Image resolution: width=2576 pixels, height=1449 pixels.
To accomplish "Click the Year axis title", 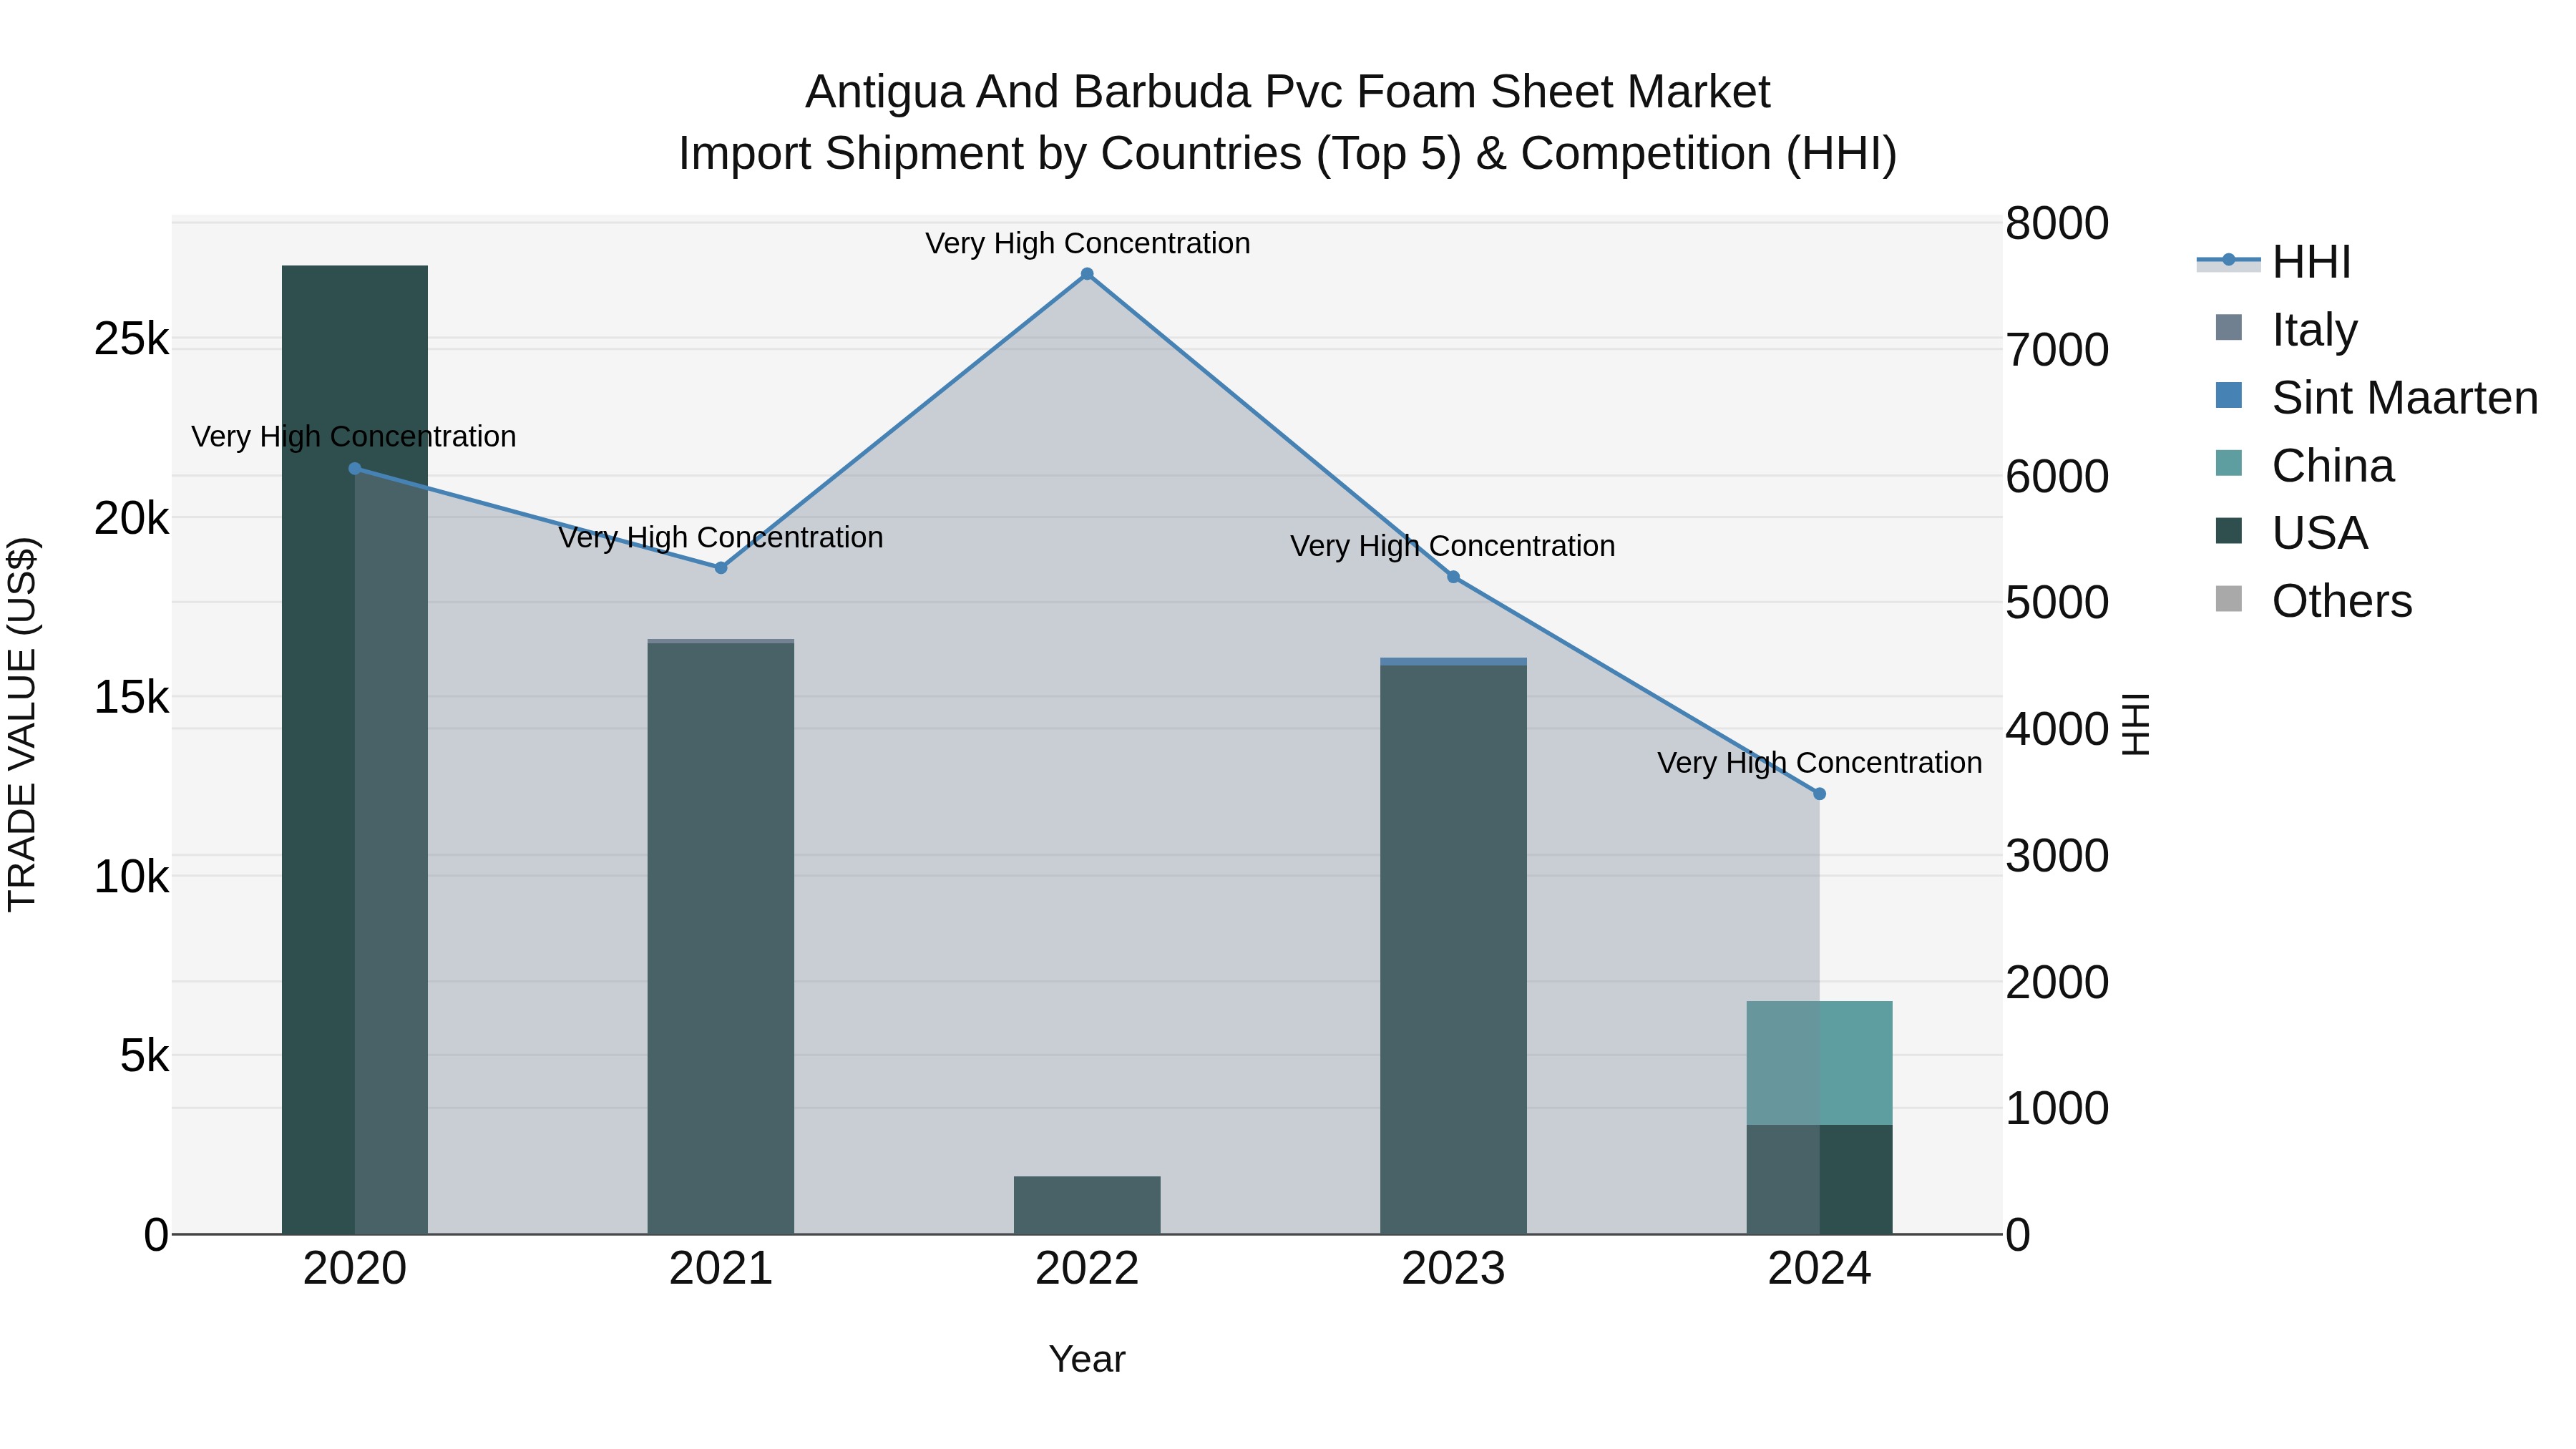I will [1087, 1360].
